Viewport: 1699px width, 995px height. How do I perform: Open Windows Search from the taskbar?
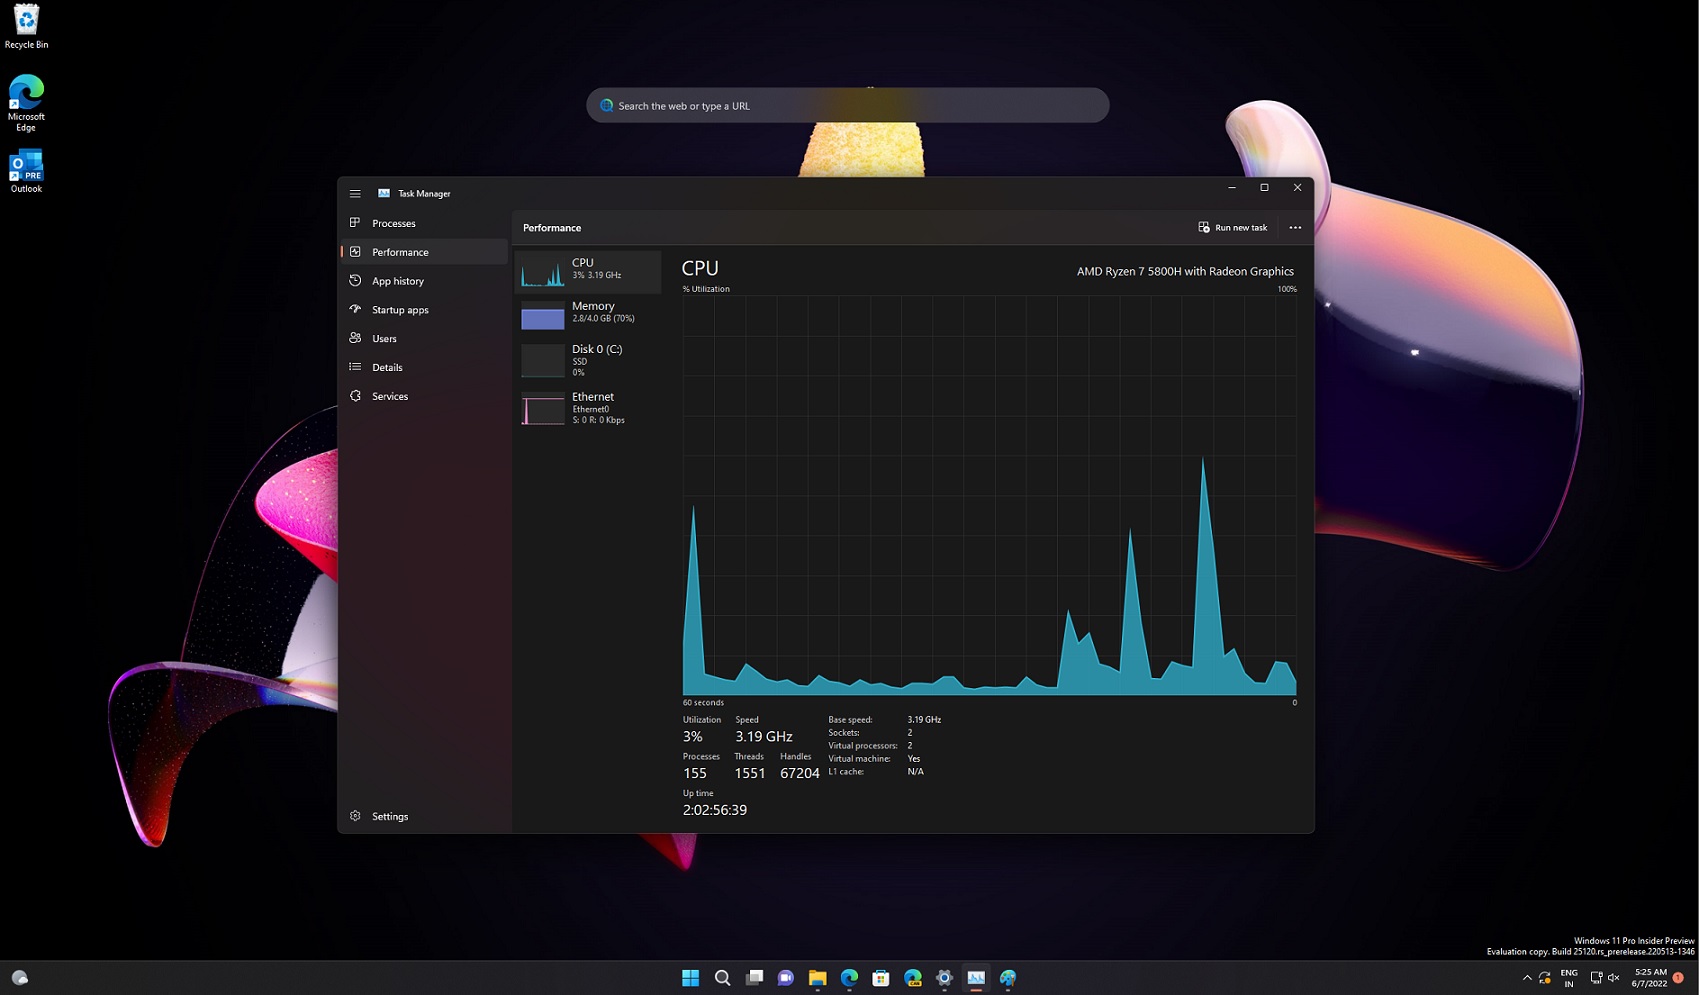(x=722, y=978)
